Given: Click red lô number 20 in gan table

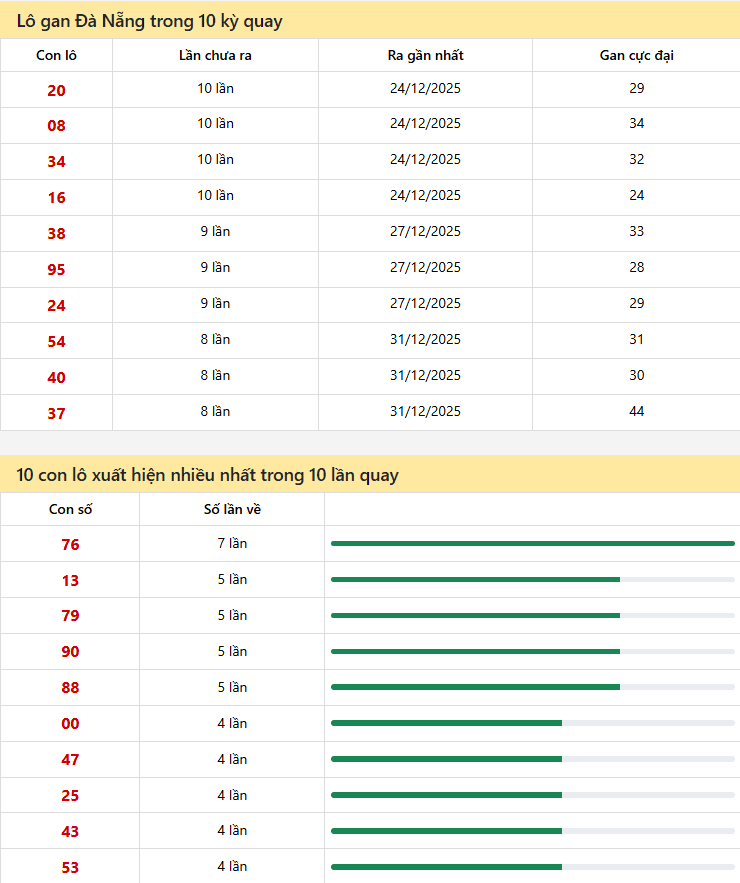Looking at the screenshot, I should (56, 90).
